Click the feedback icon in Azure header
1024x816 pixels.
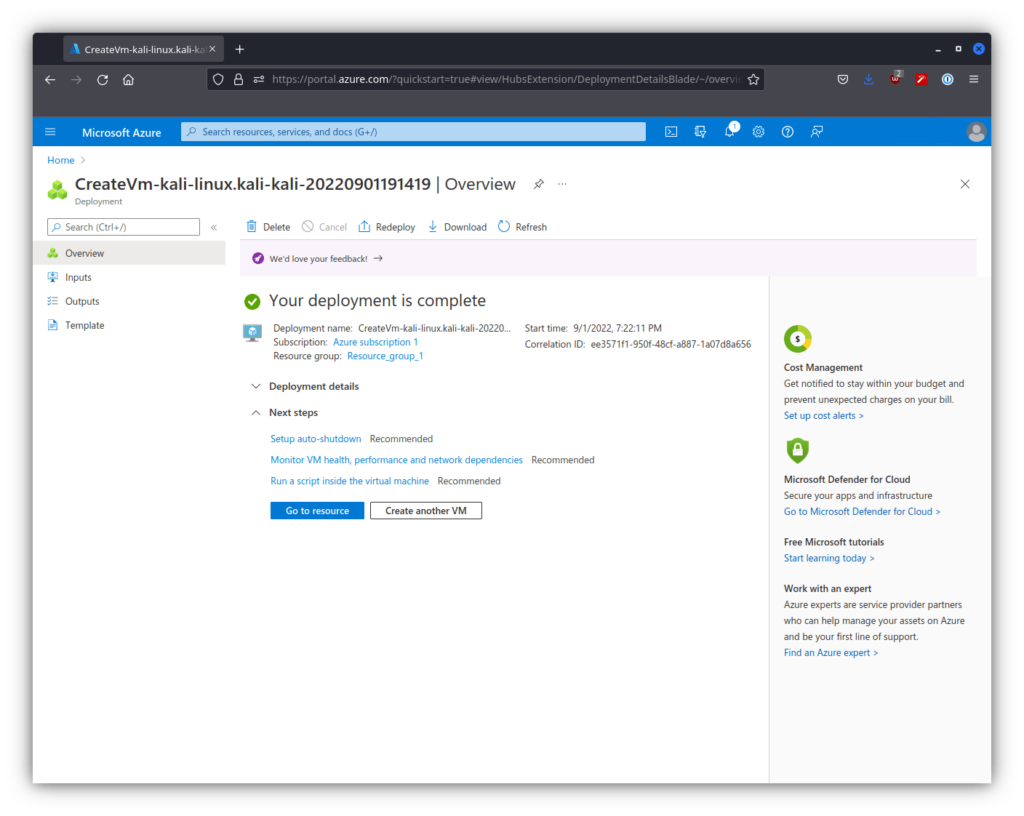pos(817,132)
